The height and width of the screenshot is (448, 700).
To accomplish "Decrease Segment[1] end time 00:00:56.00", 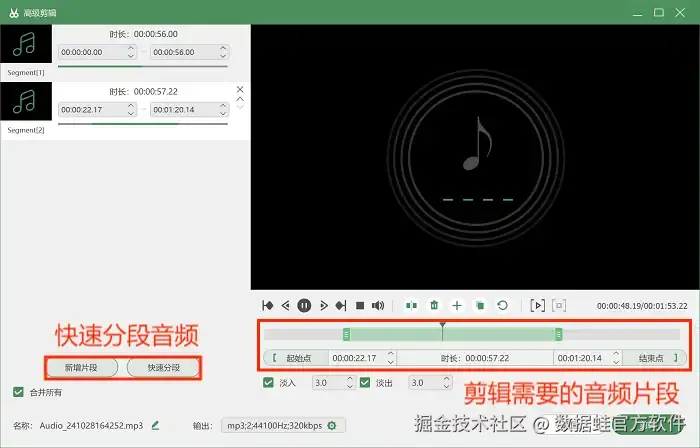I will click(223, 56).
